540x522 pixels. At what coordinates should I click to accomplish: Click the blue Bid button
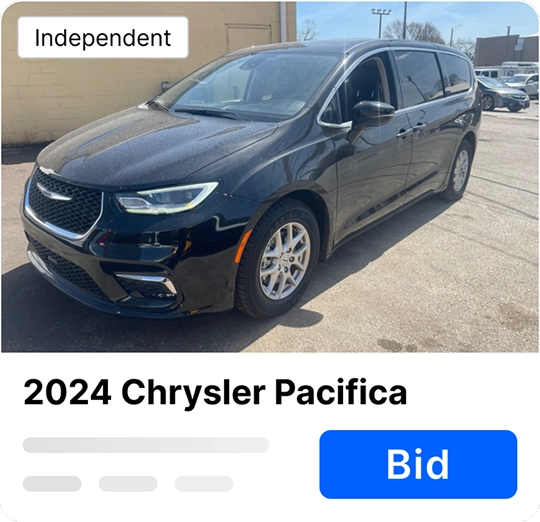pyautogui.click(x=418, y=464)
